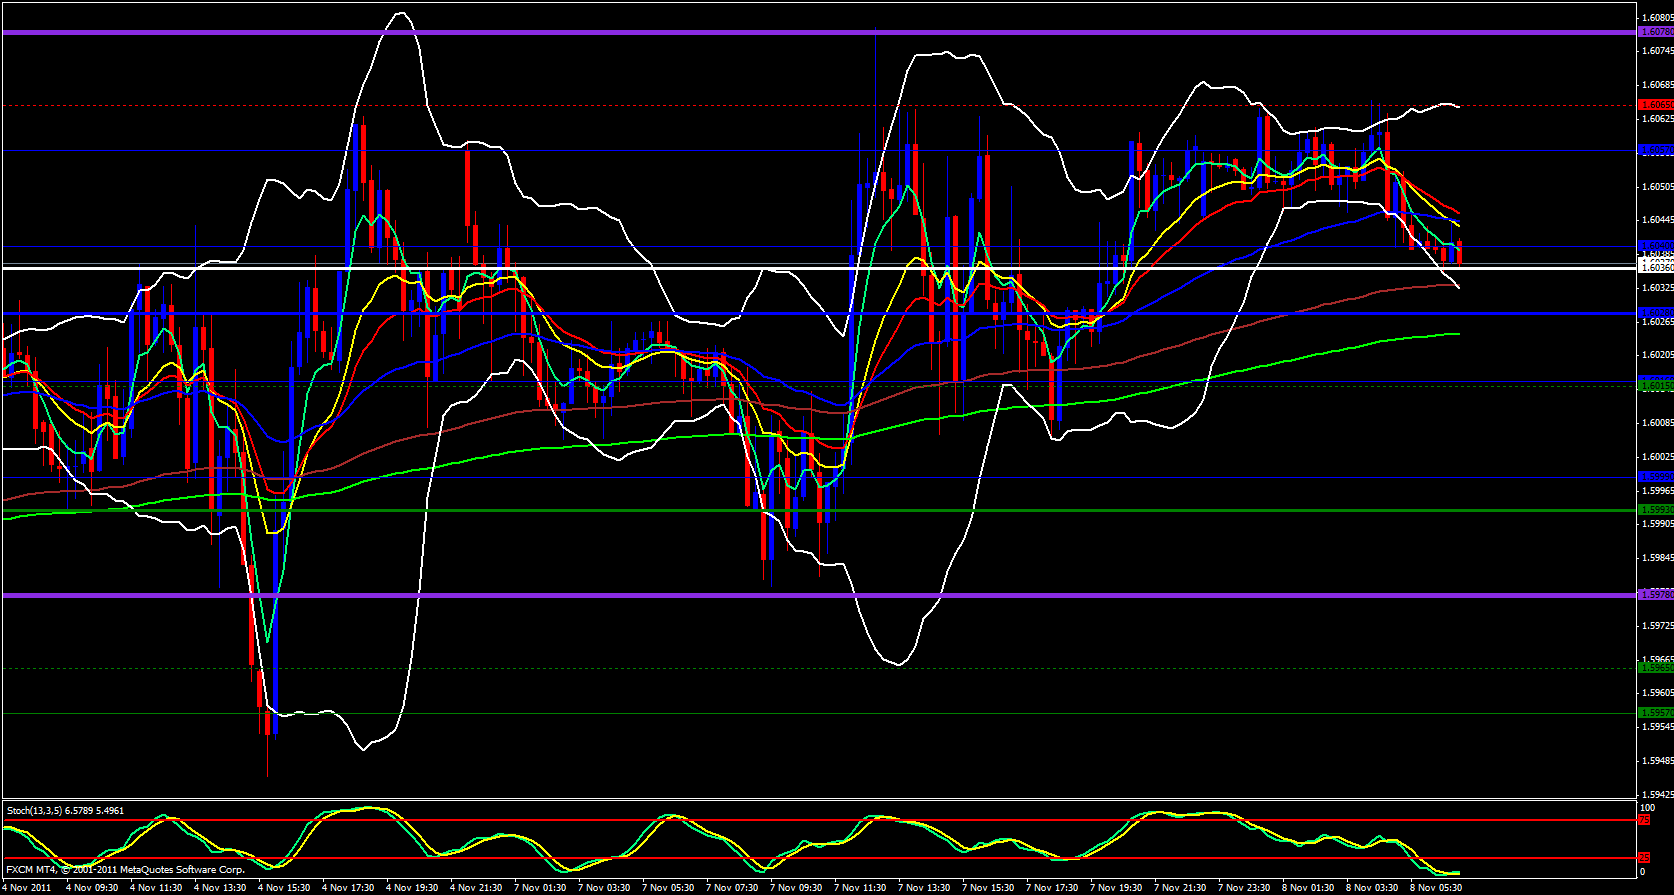The image size is (1674, 895).
Task: Click the '7 Nov 19:30' time label
Action: pyautogui.click(x=1116, y=887)
